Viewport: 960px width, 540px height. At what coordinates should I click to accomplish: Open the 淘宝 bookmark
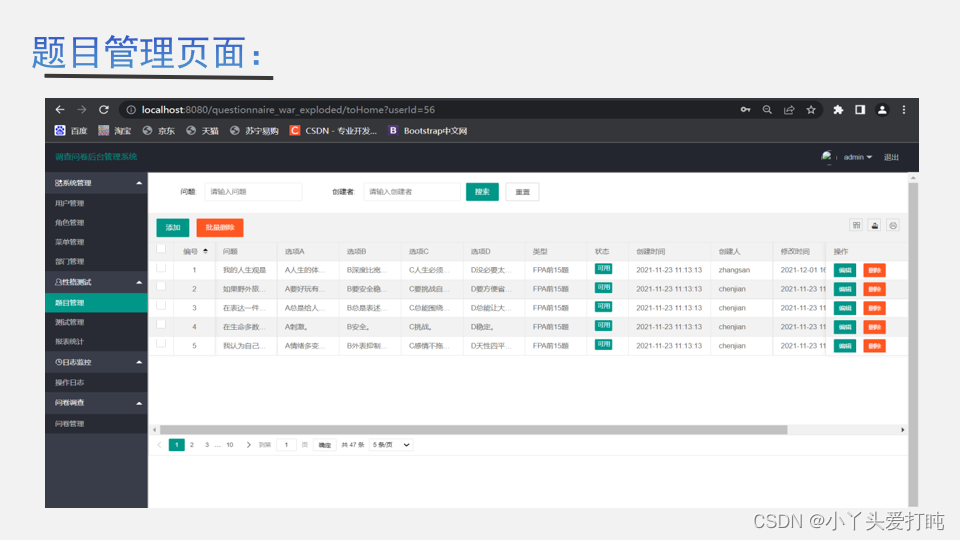coord(114,130)
